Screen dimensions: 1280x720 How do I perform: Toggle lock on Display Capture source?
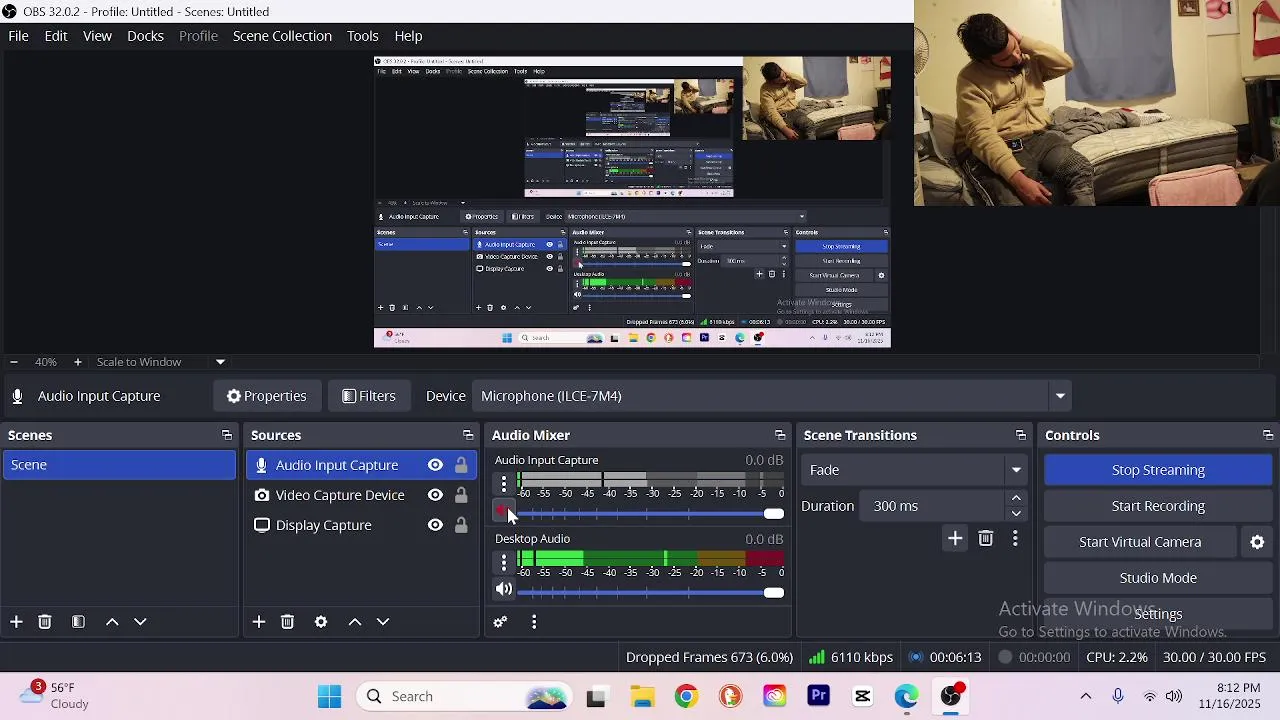pyautogui.click(x=461, y=525)
